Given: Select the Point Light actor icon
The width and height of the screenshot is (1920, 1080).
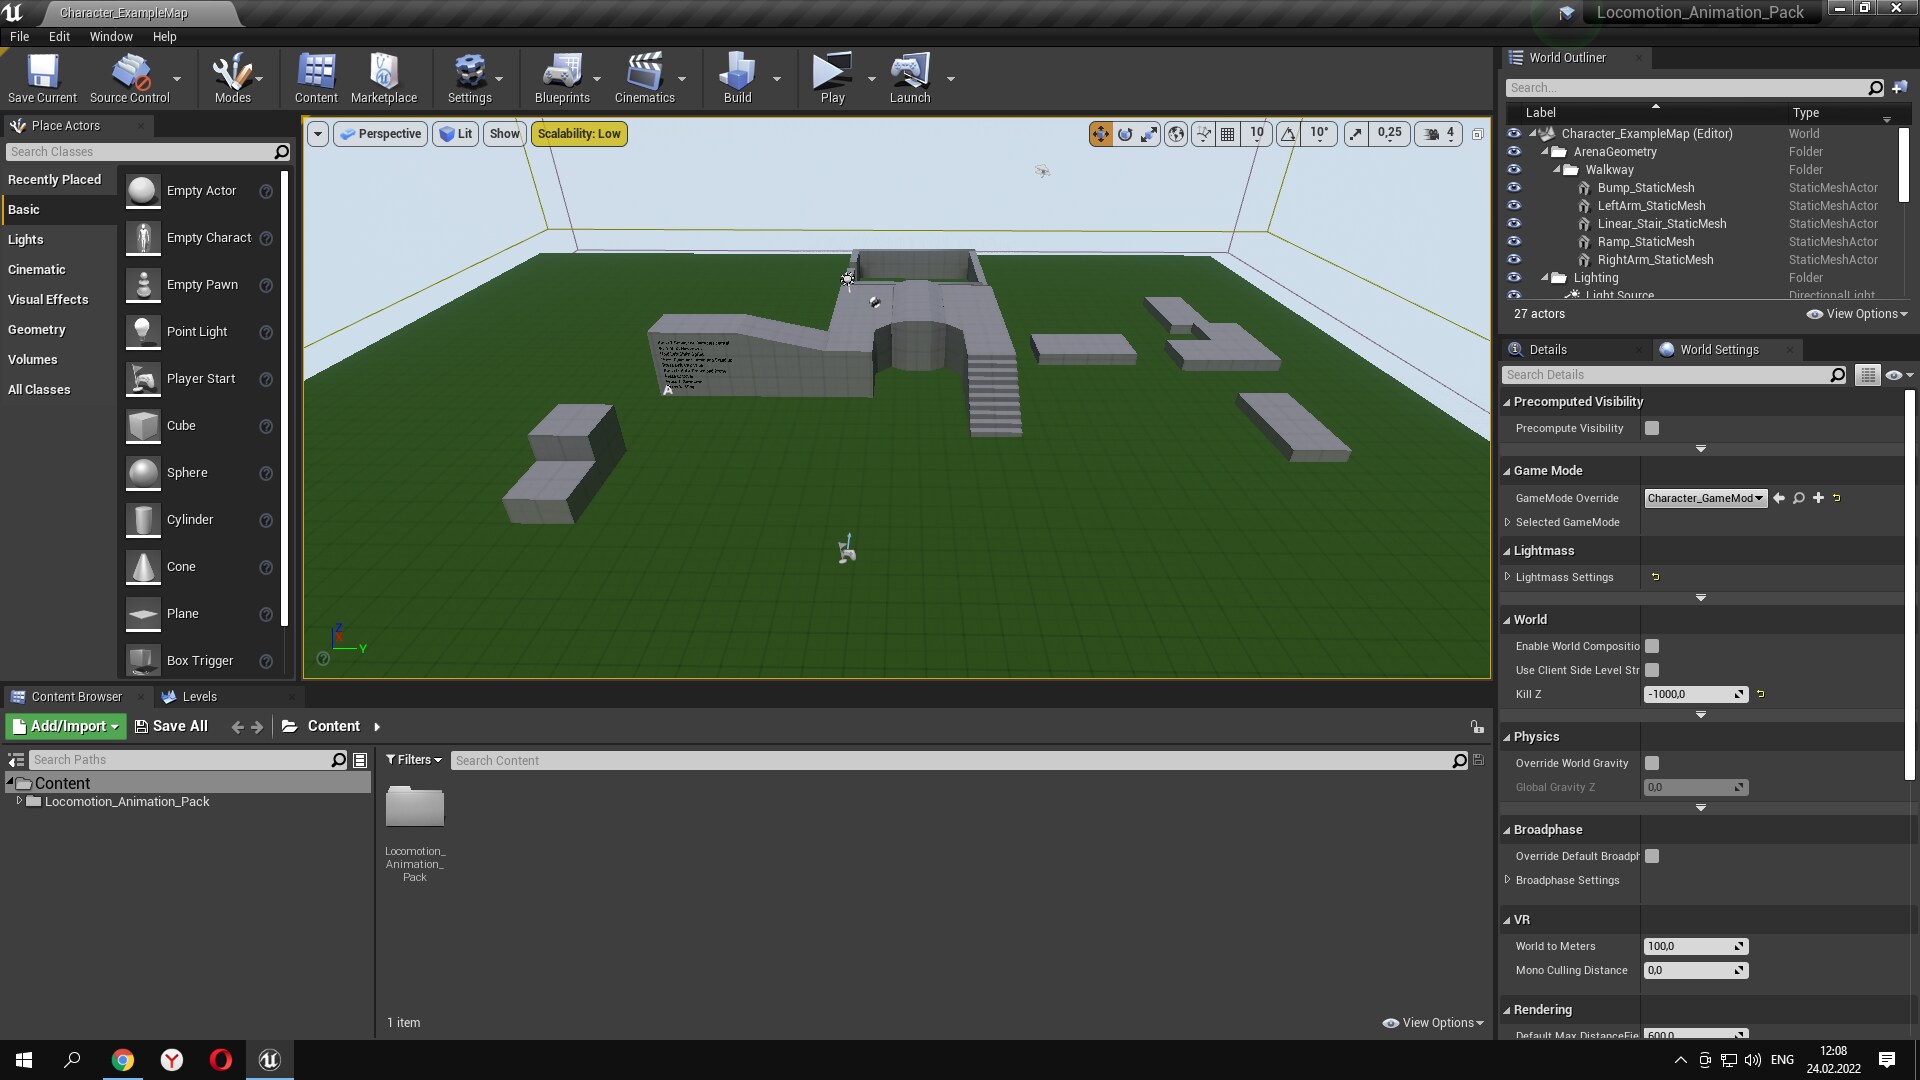Looking at the screenshot, I should click(x=143, y=332).
